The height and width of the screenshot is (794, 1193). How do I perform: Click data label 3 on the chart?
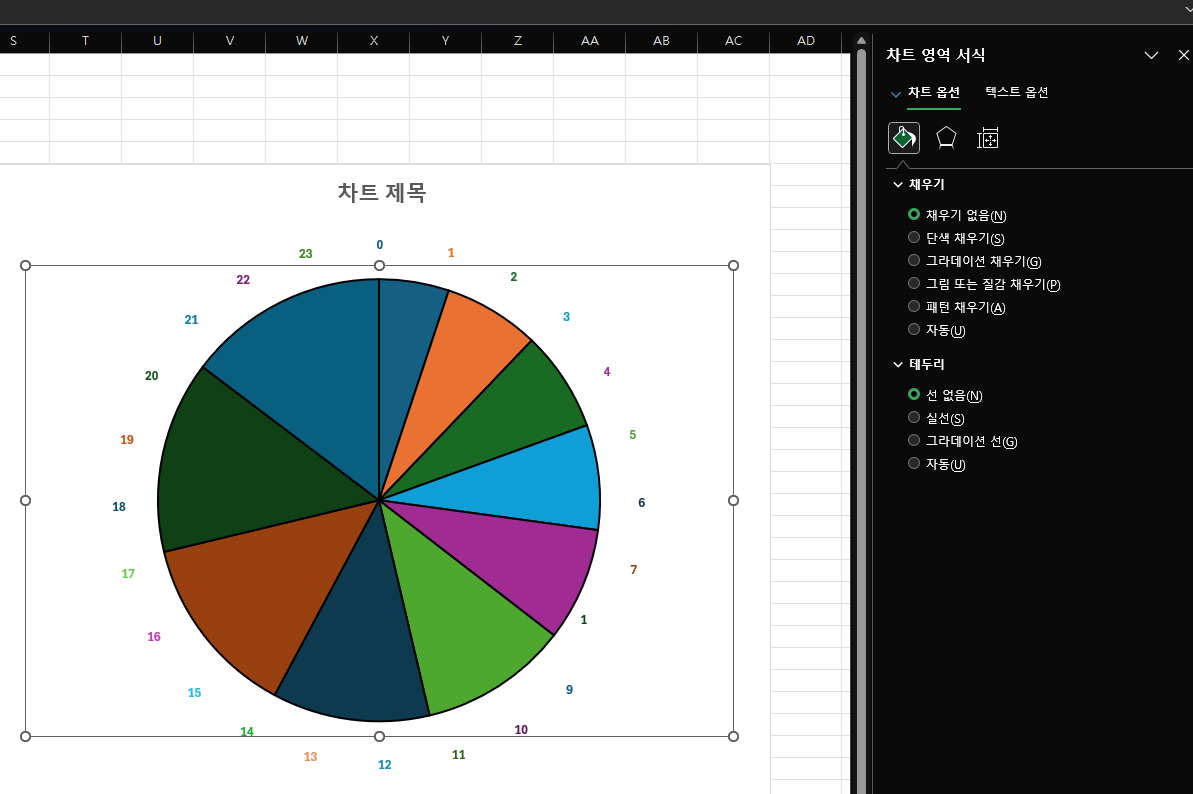pyautogui.click(x=566, y=316)
